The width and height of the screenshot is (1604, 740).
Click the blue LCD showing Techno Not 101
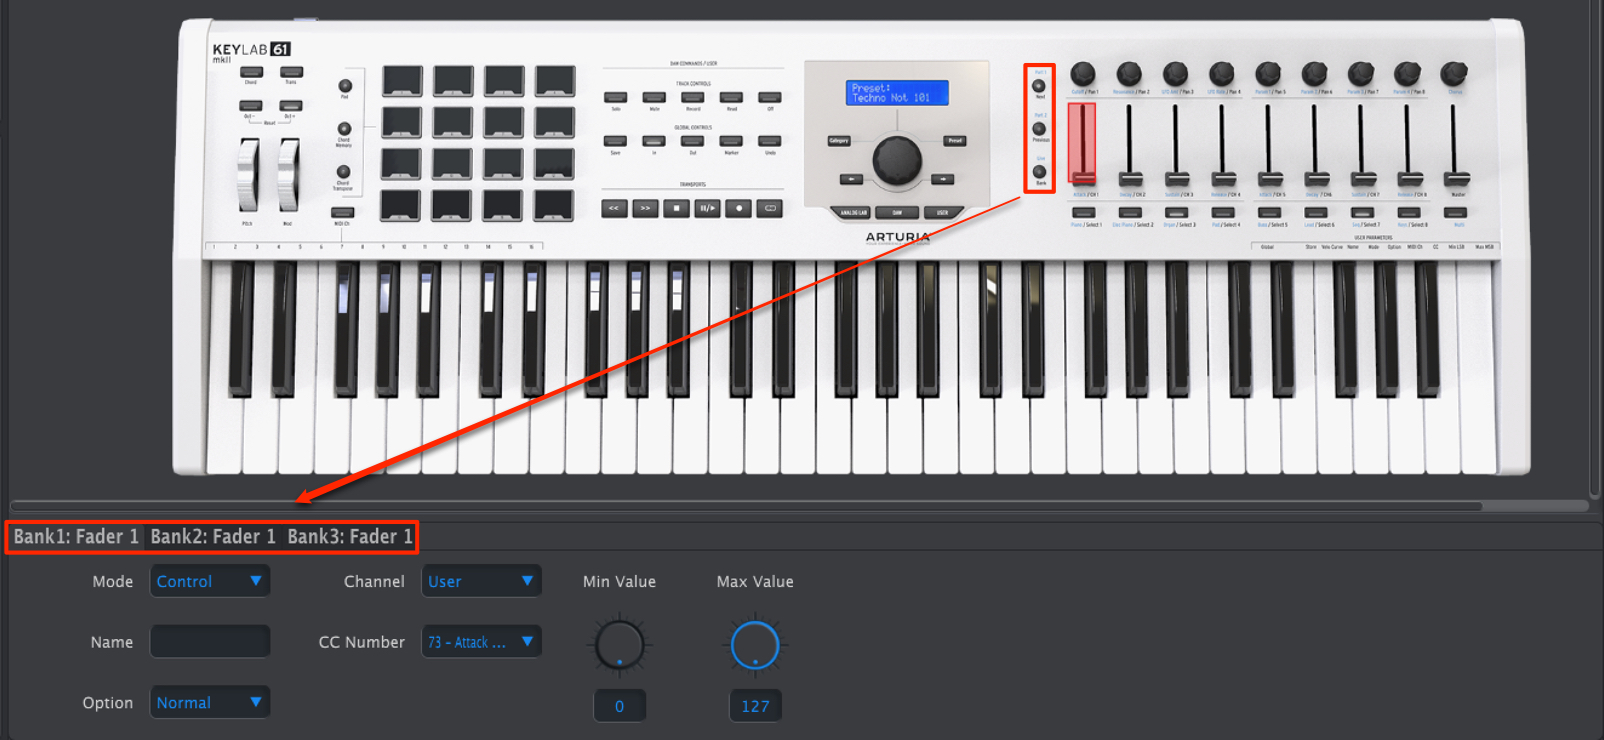(897, 93)
